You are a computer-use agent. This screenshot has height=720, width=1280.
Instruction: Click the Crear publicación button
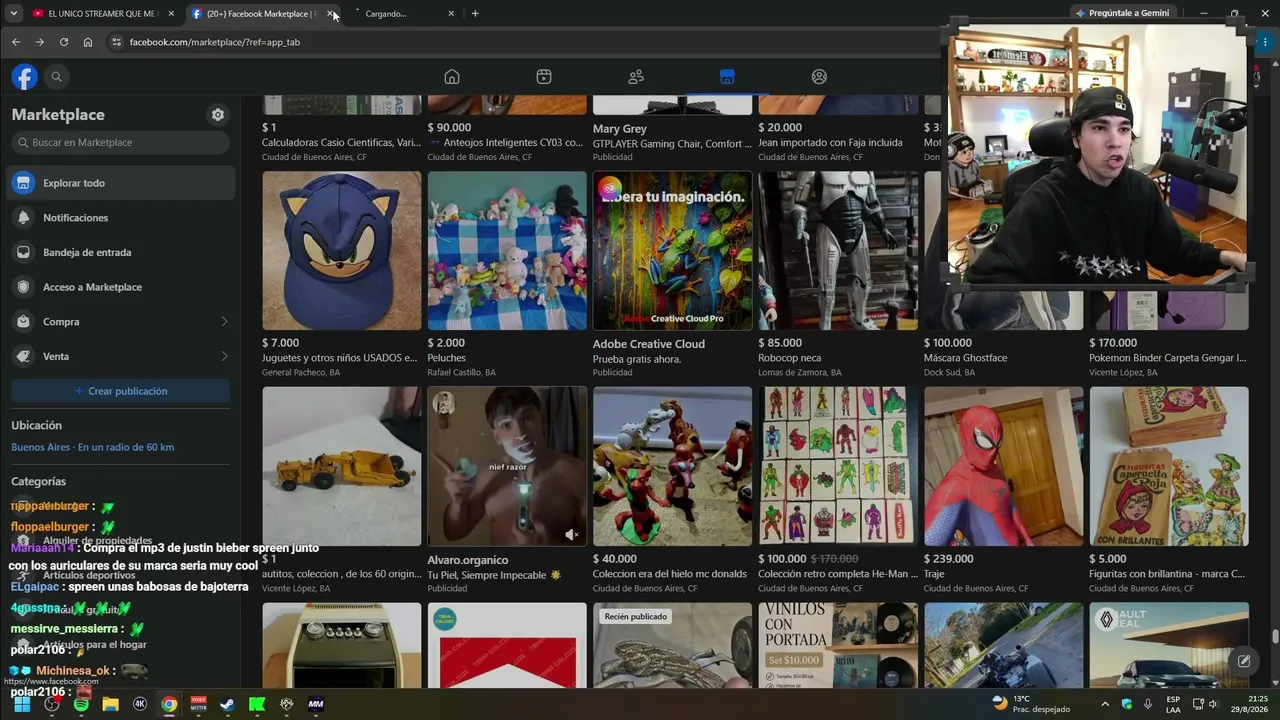(x=121, y=391)
